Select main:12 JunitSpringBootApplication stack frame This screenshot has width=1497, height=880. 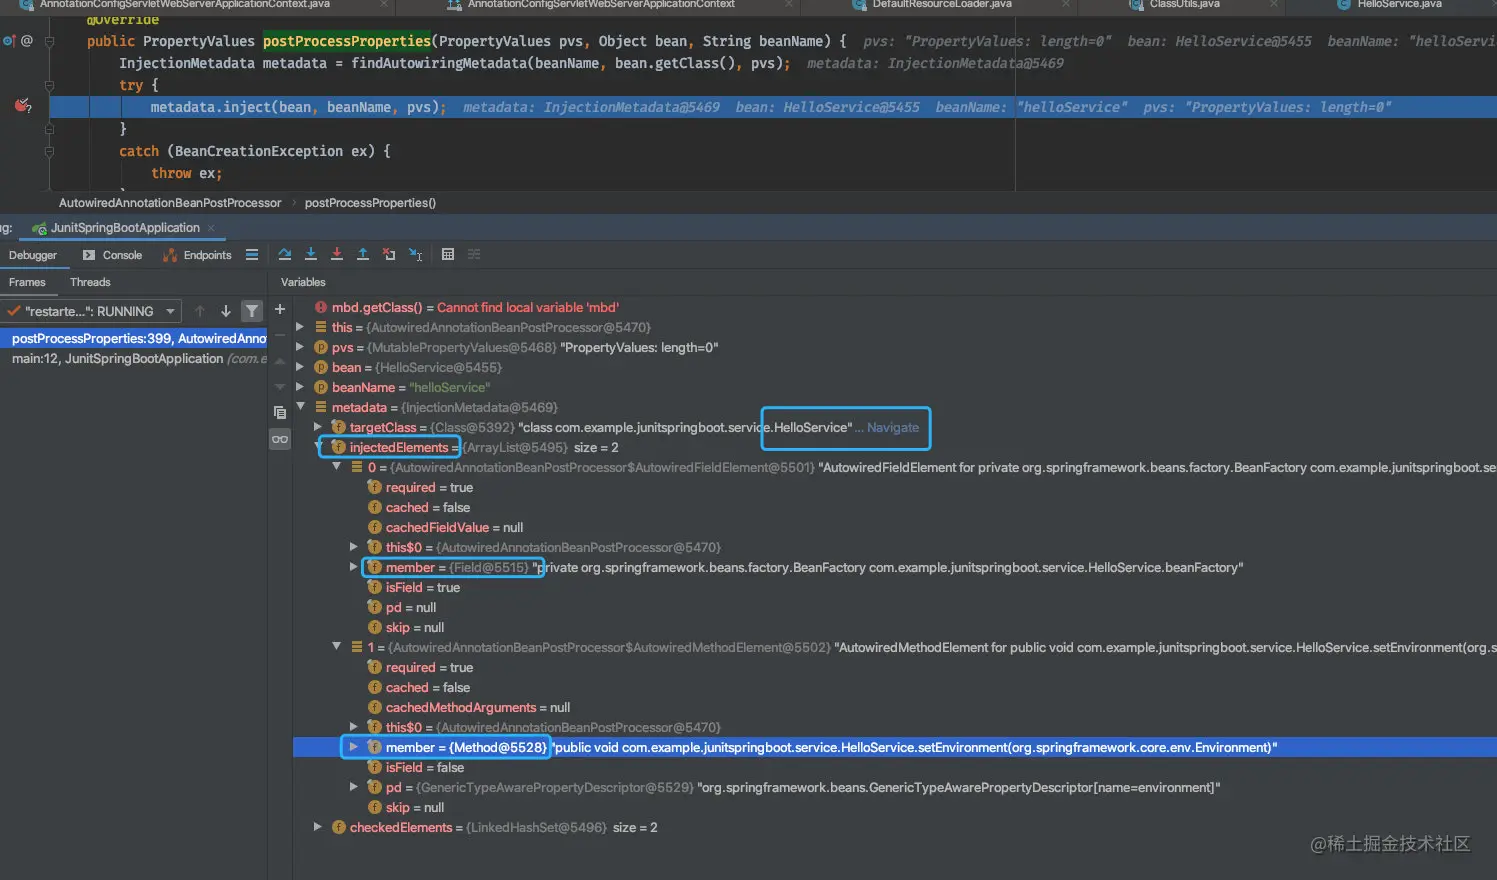click(134, 358)
